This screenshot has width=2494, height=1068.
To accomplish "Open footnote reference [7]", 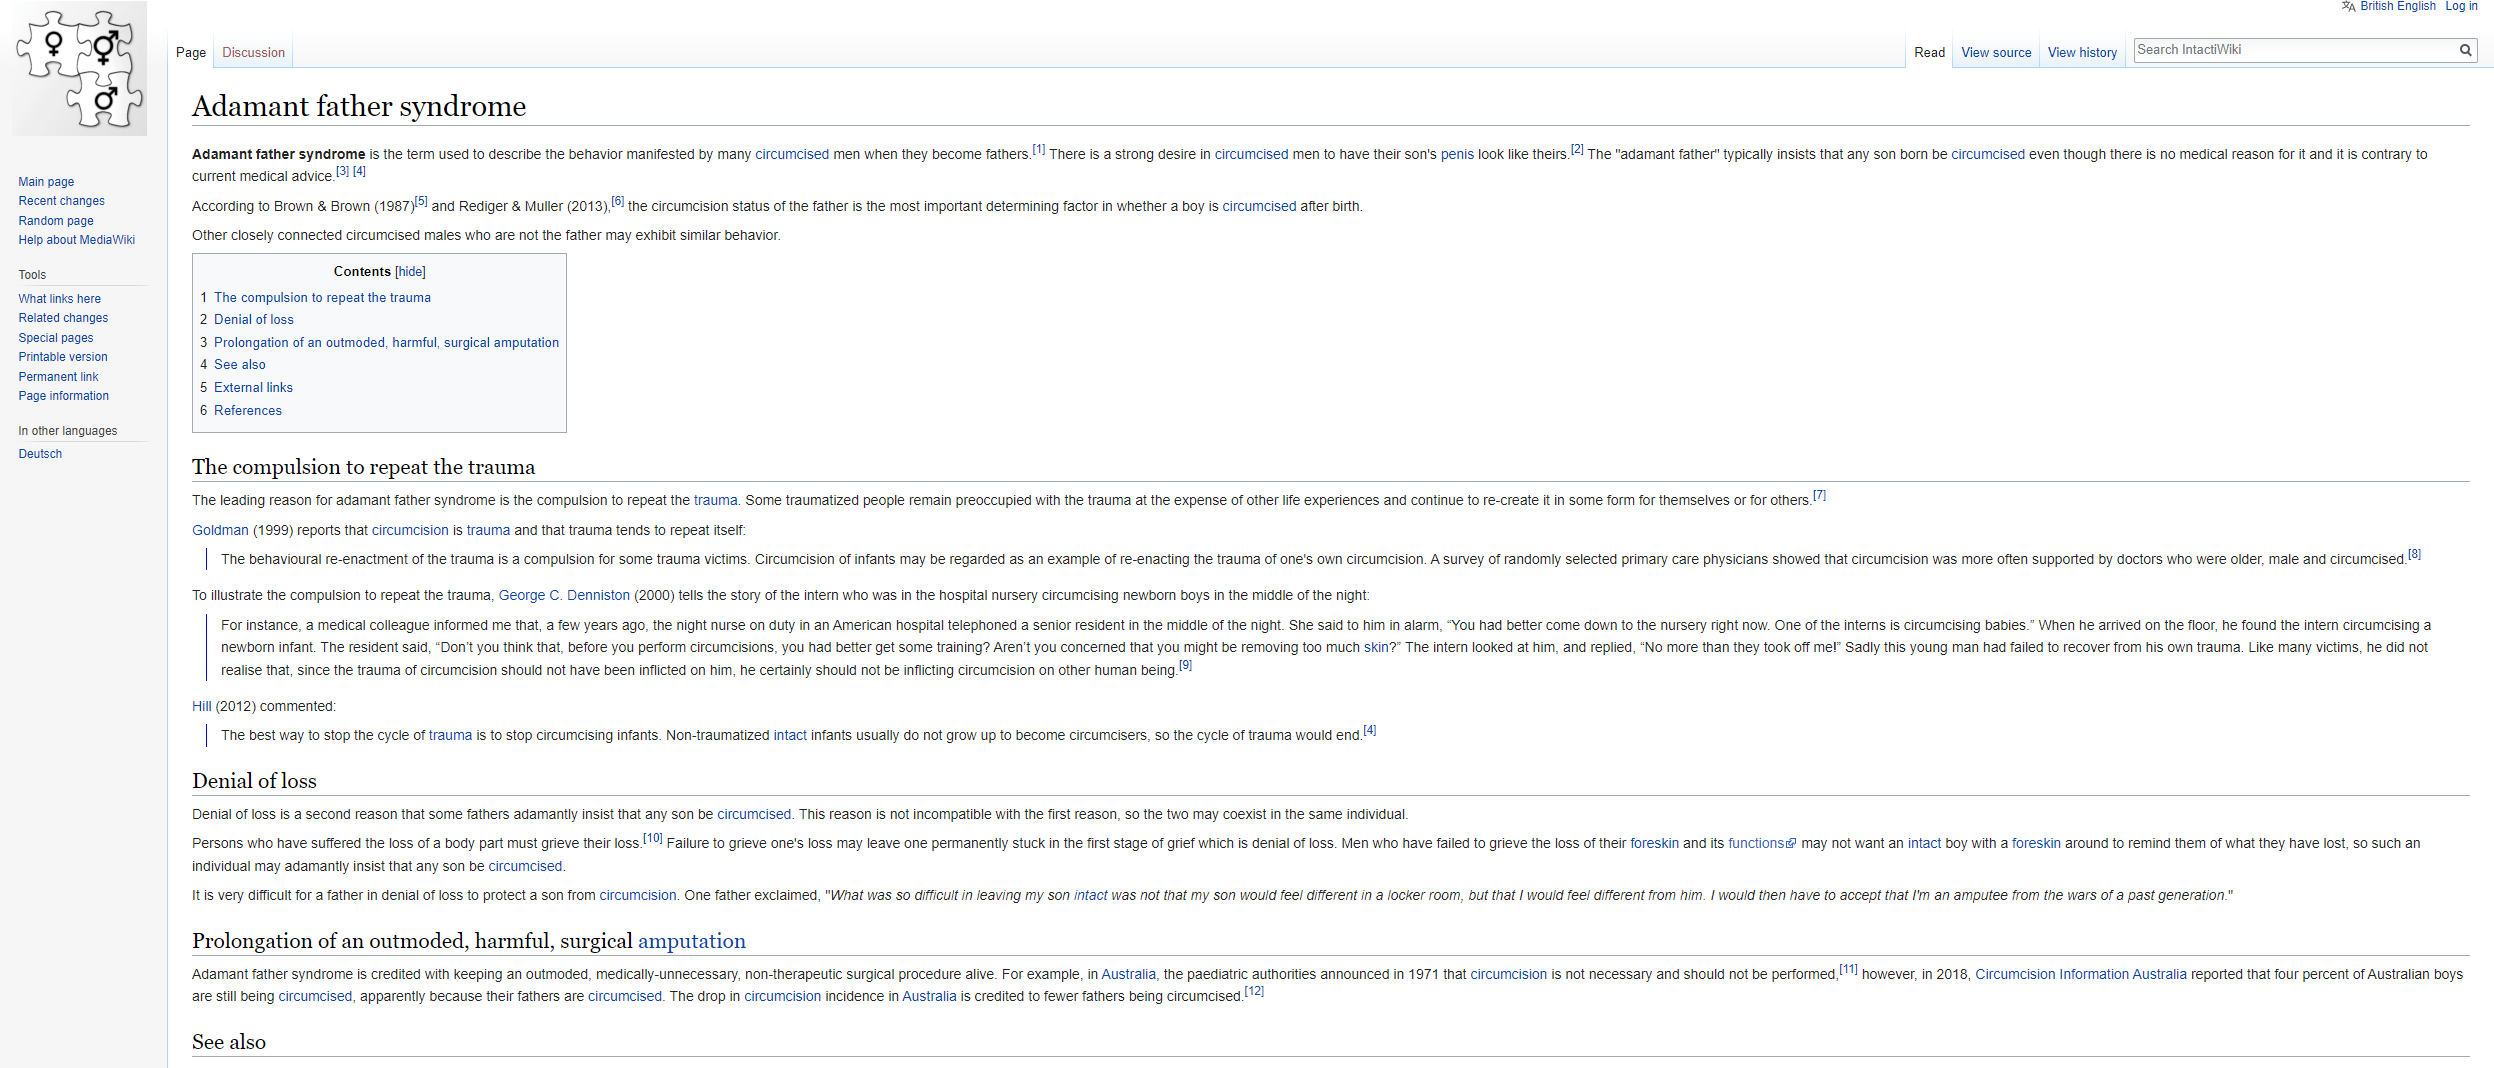I will (x=1819, y=496).
